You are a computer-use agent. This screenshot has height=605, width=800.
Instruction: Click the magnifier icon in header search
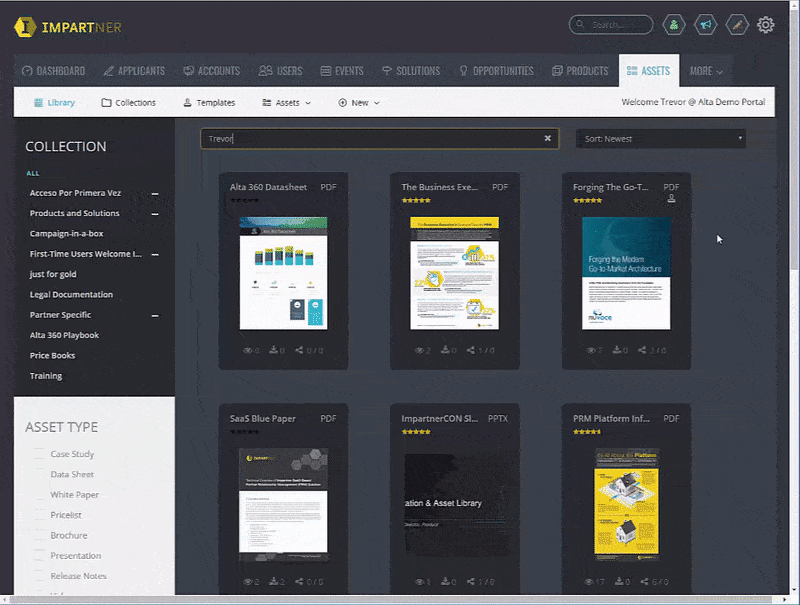tap(580, 24)
